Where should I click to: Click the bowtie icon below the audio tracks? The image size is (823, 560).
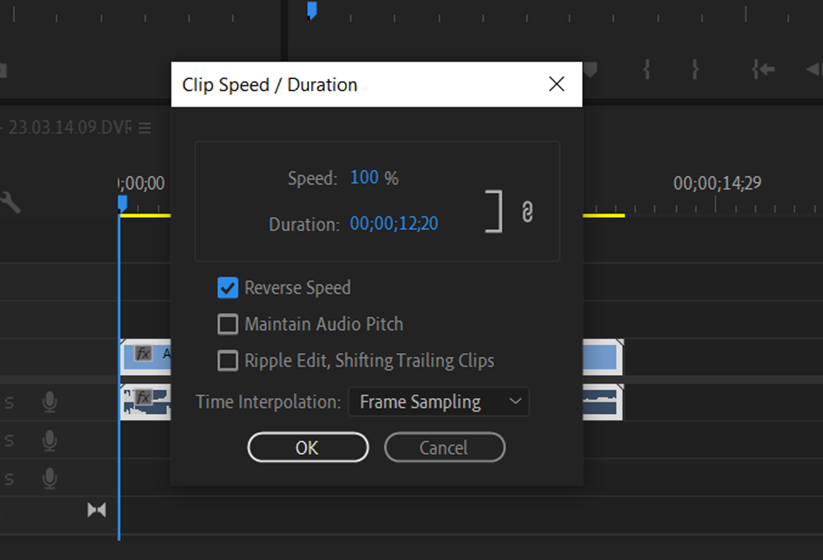(96, 510)
